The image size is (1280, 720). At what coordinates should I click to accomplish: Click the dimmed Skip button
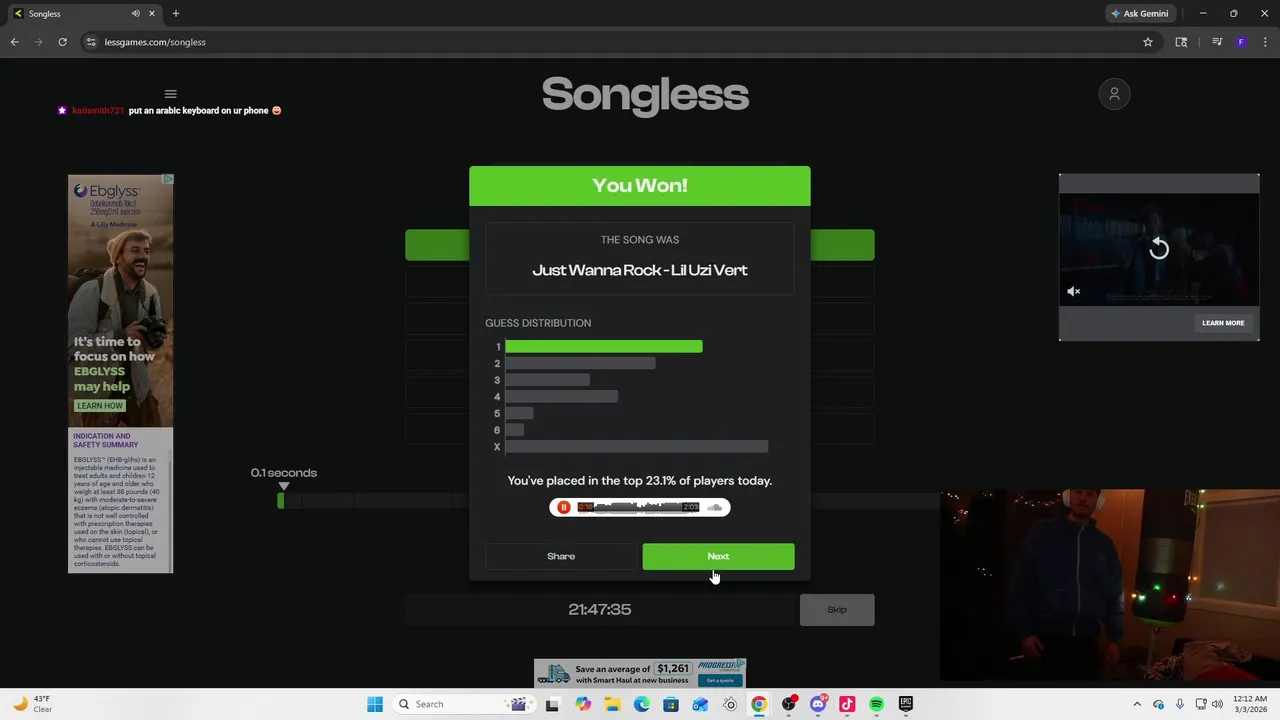837,610
